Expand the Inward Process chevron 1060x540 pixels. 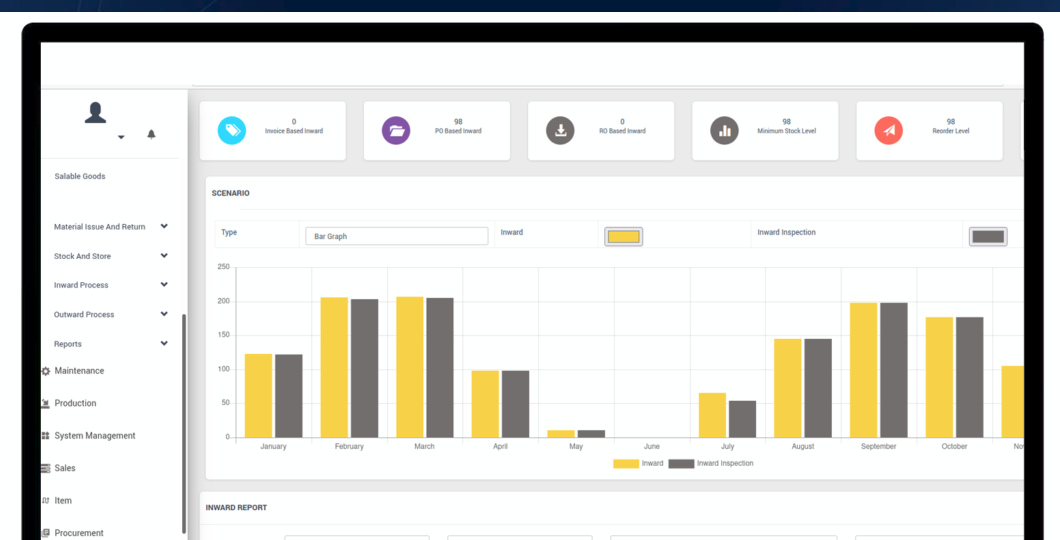point(164,285)
